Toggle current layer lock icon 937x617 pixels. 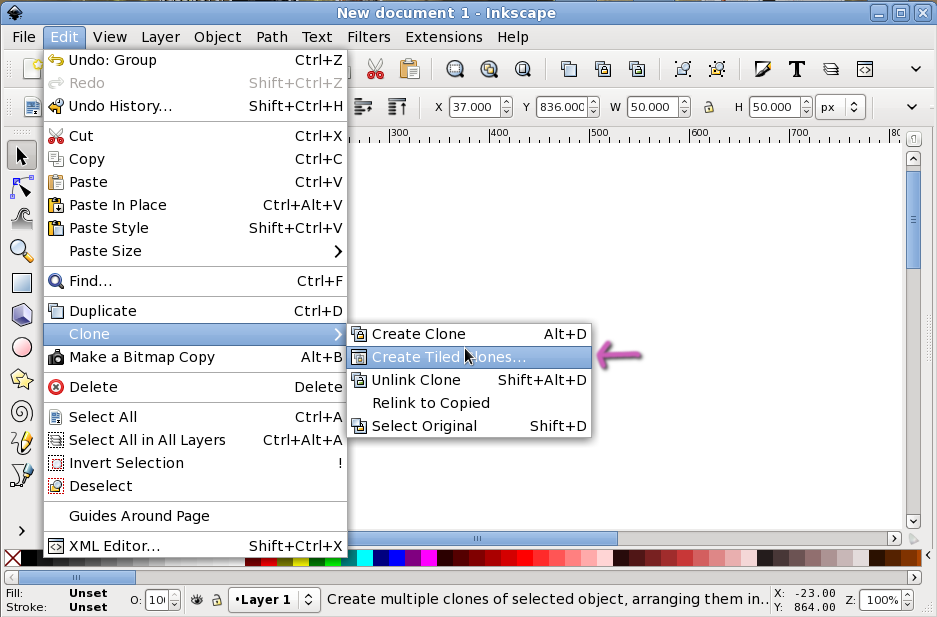tap(216, 600)
